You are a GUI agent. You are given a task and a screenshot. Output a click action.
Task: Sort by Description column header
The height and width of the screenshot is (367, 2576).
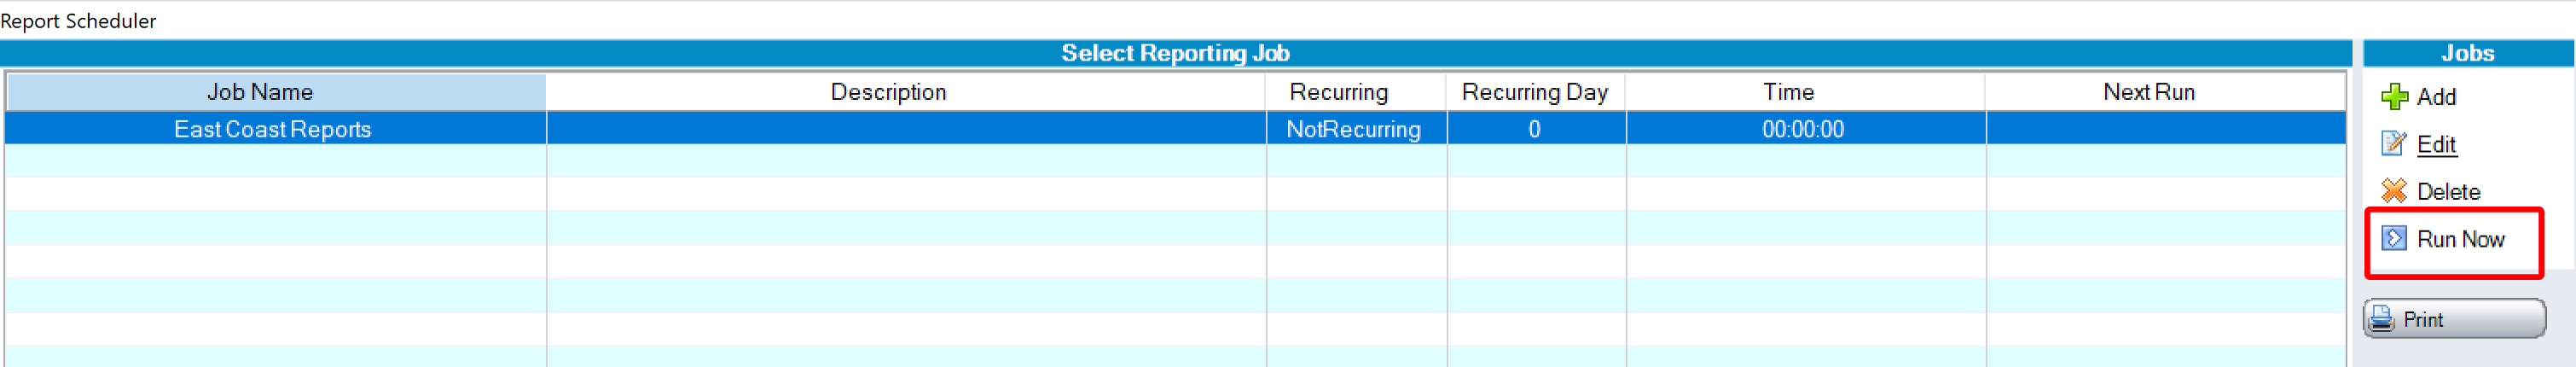906,92
